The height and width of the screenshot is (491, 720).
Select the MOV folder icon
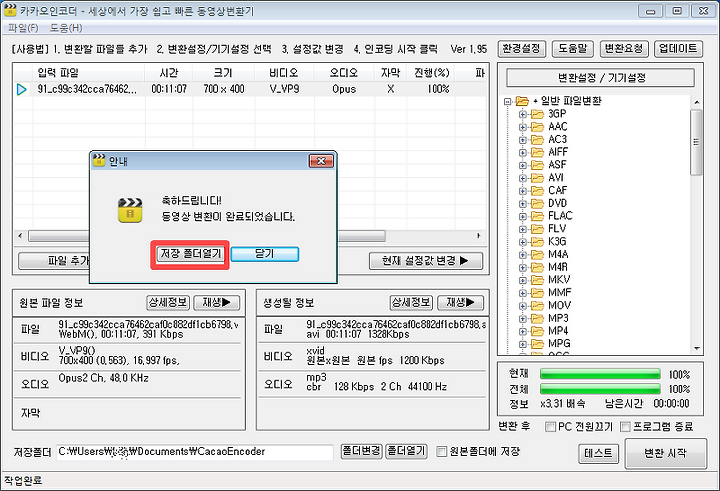pos(537,305)
